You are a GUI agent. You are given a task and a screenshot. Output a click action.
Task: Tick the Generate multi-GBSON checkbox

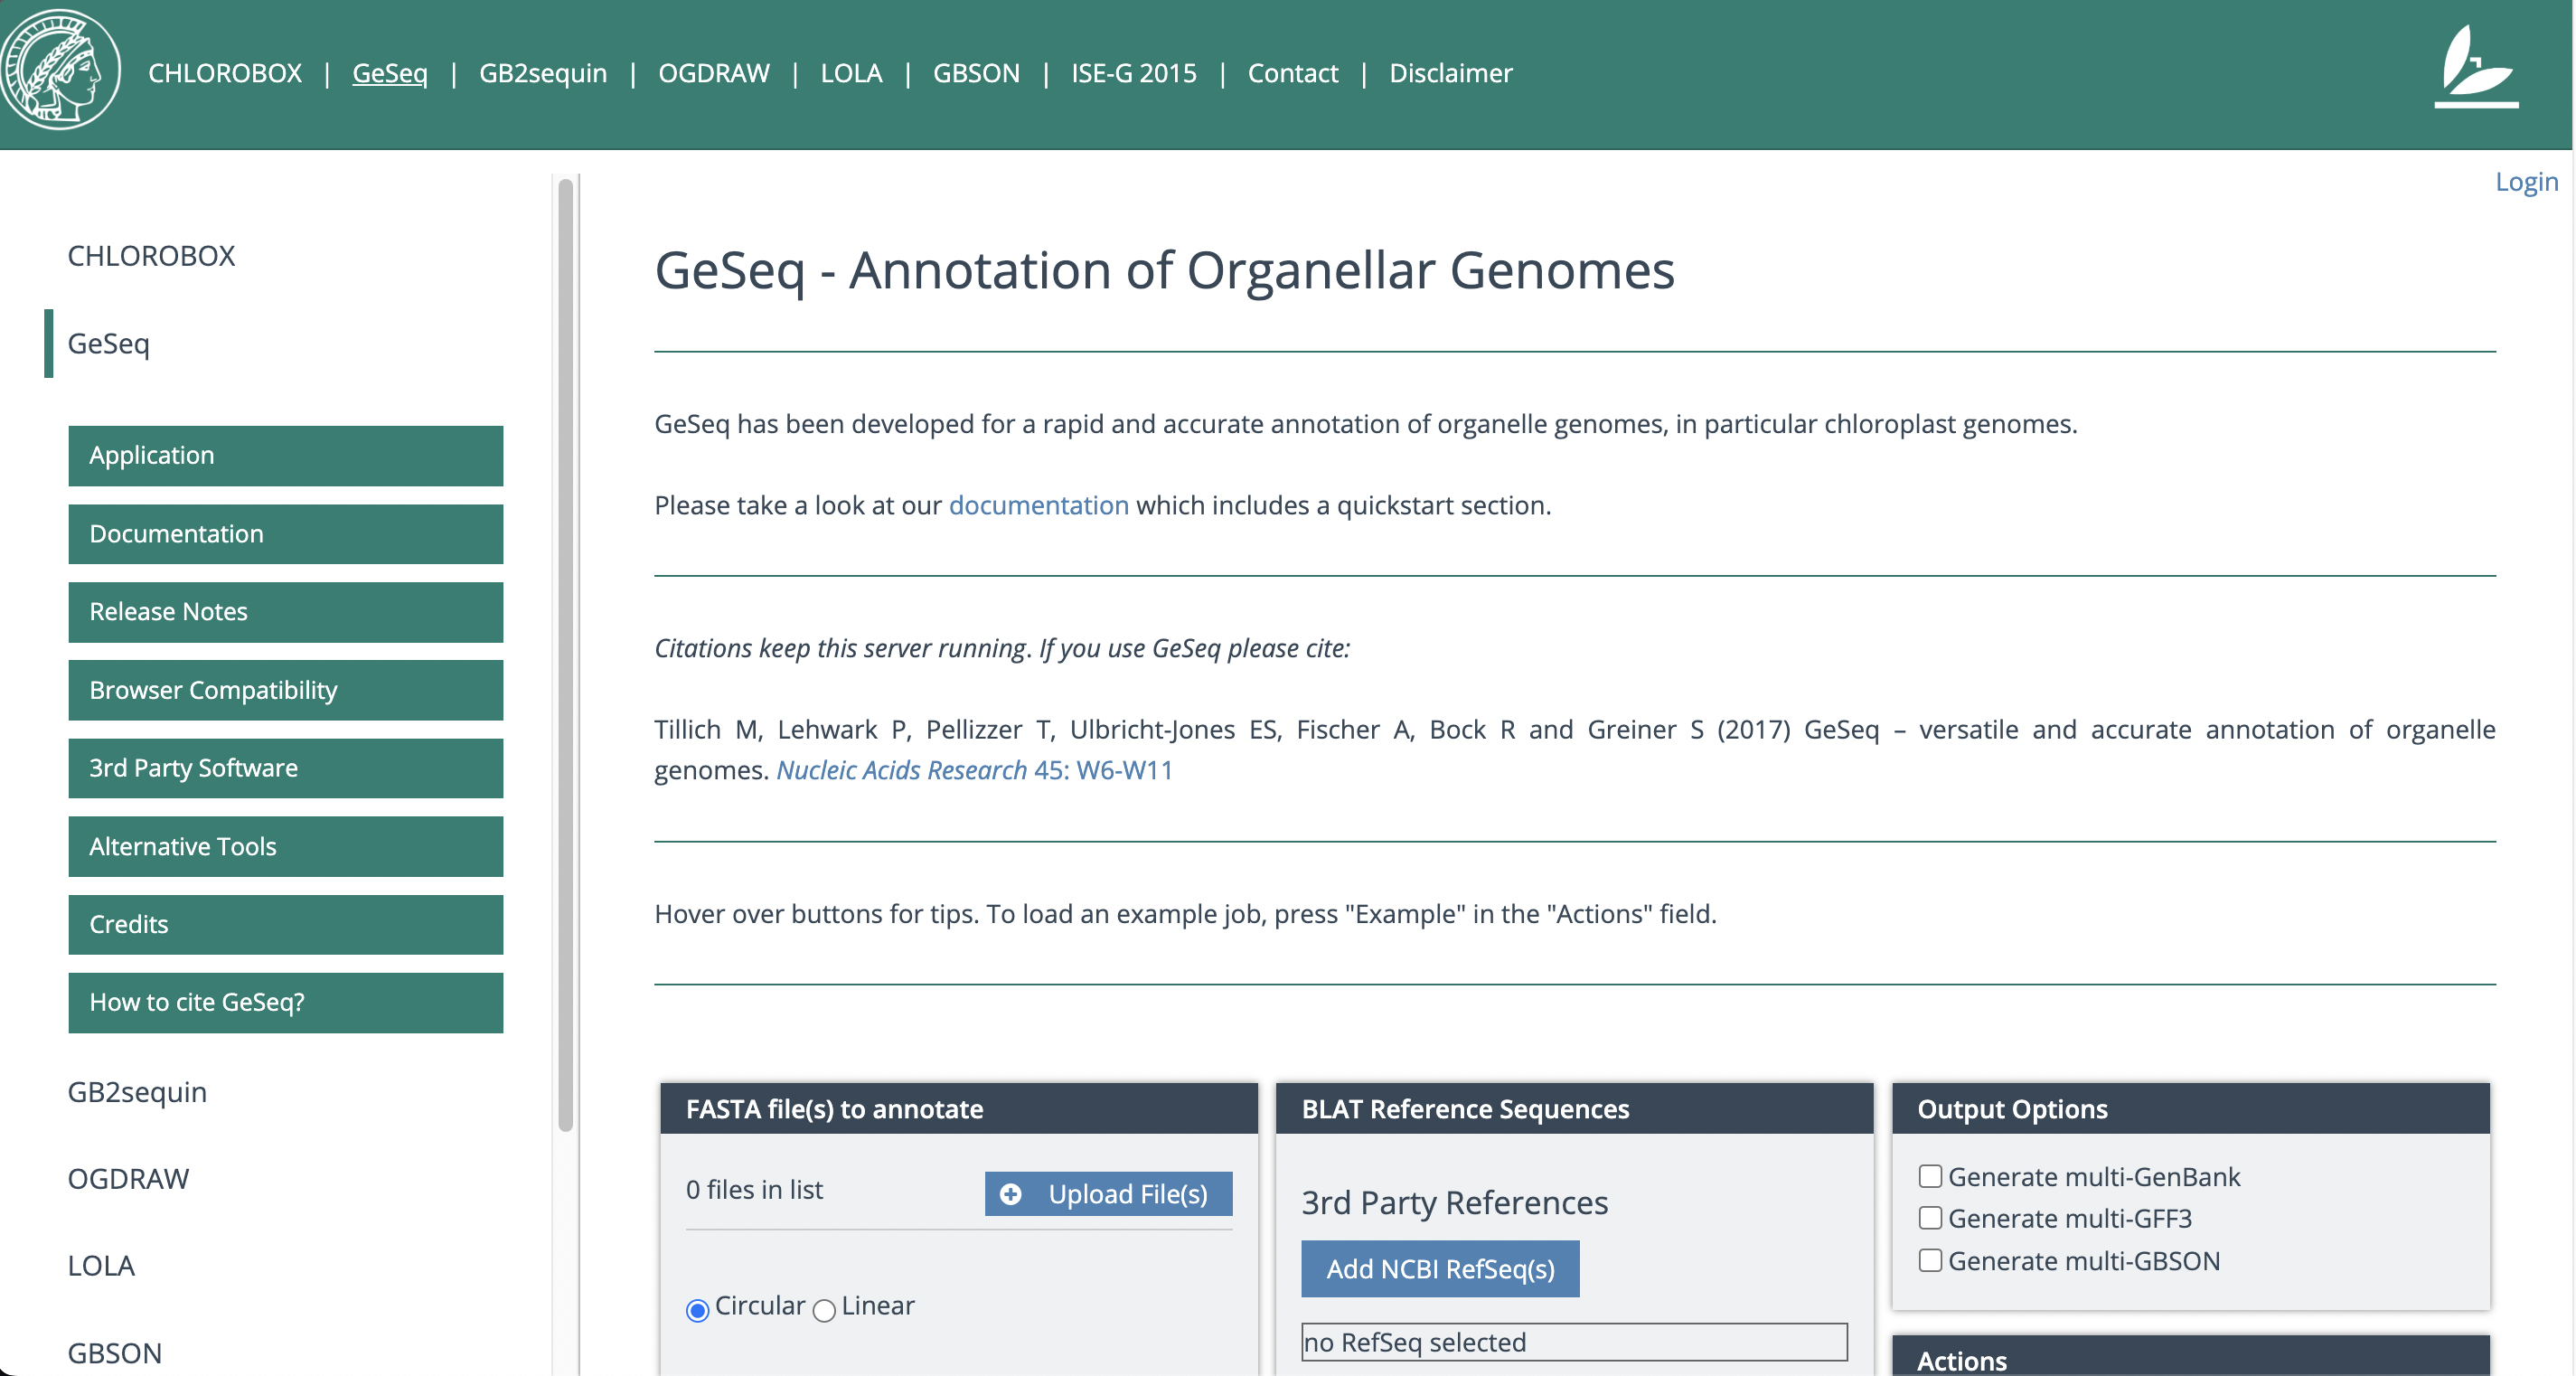[x=1930, y=1260]
